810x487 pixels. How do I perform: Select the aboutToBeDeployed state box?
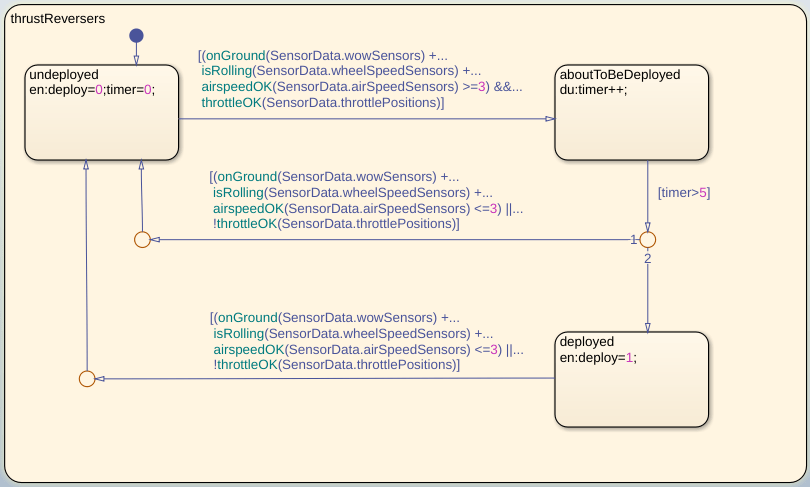(631, 130)
